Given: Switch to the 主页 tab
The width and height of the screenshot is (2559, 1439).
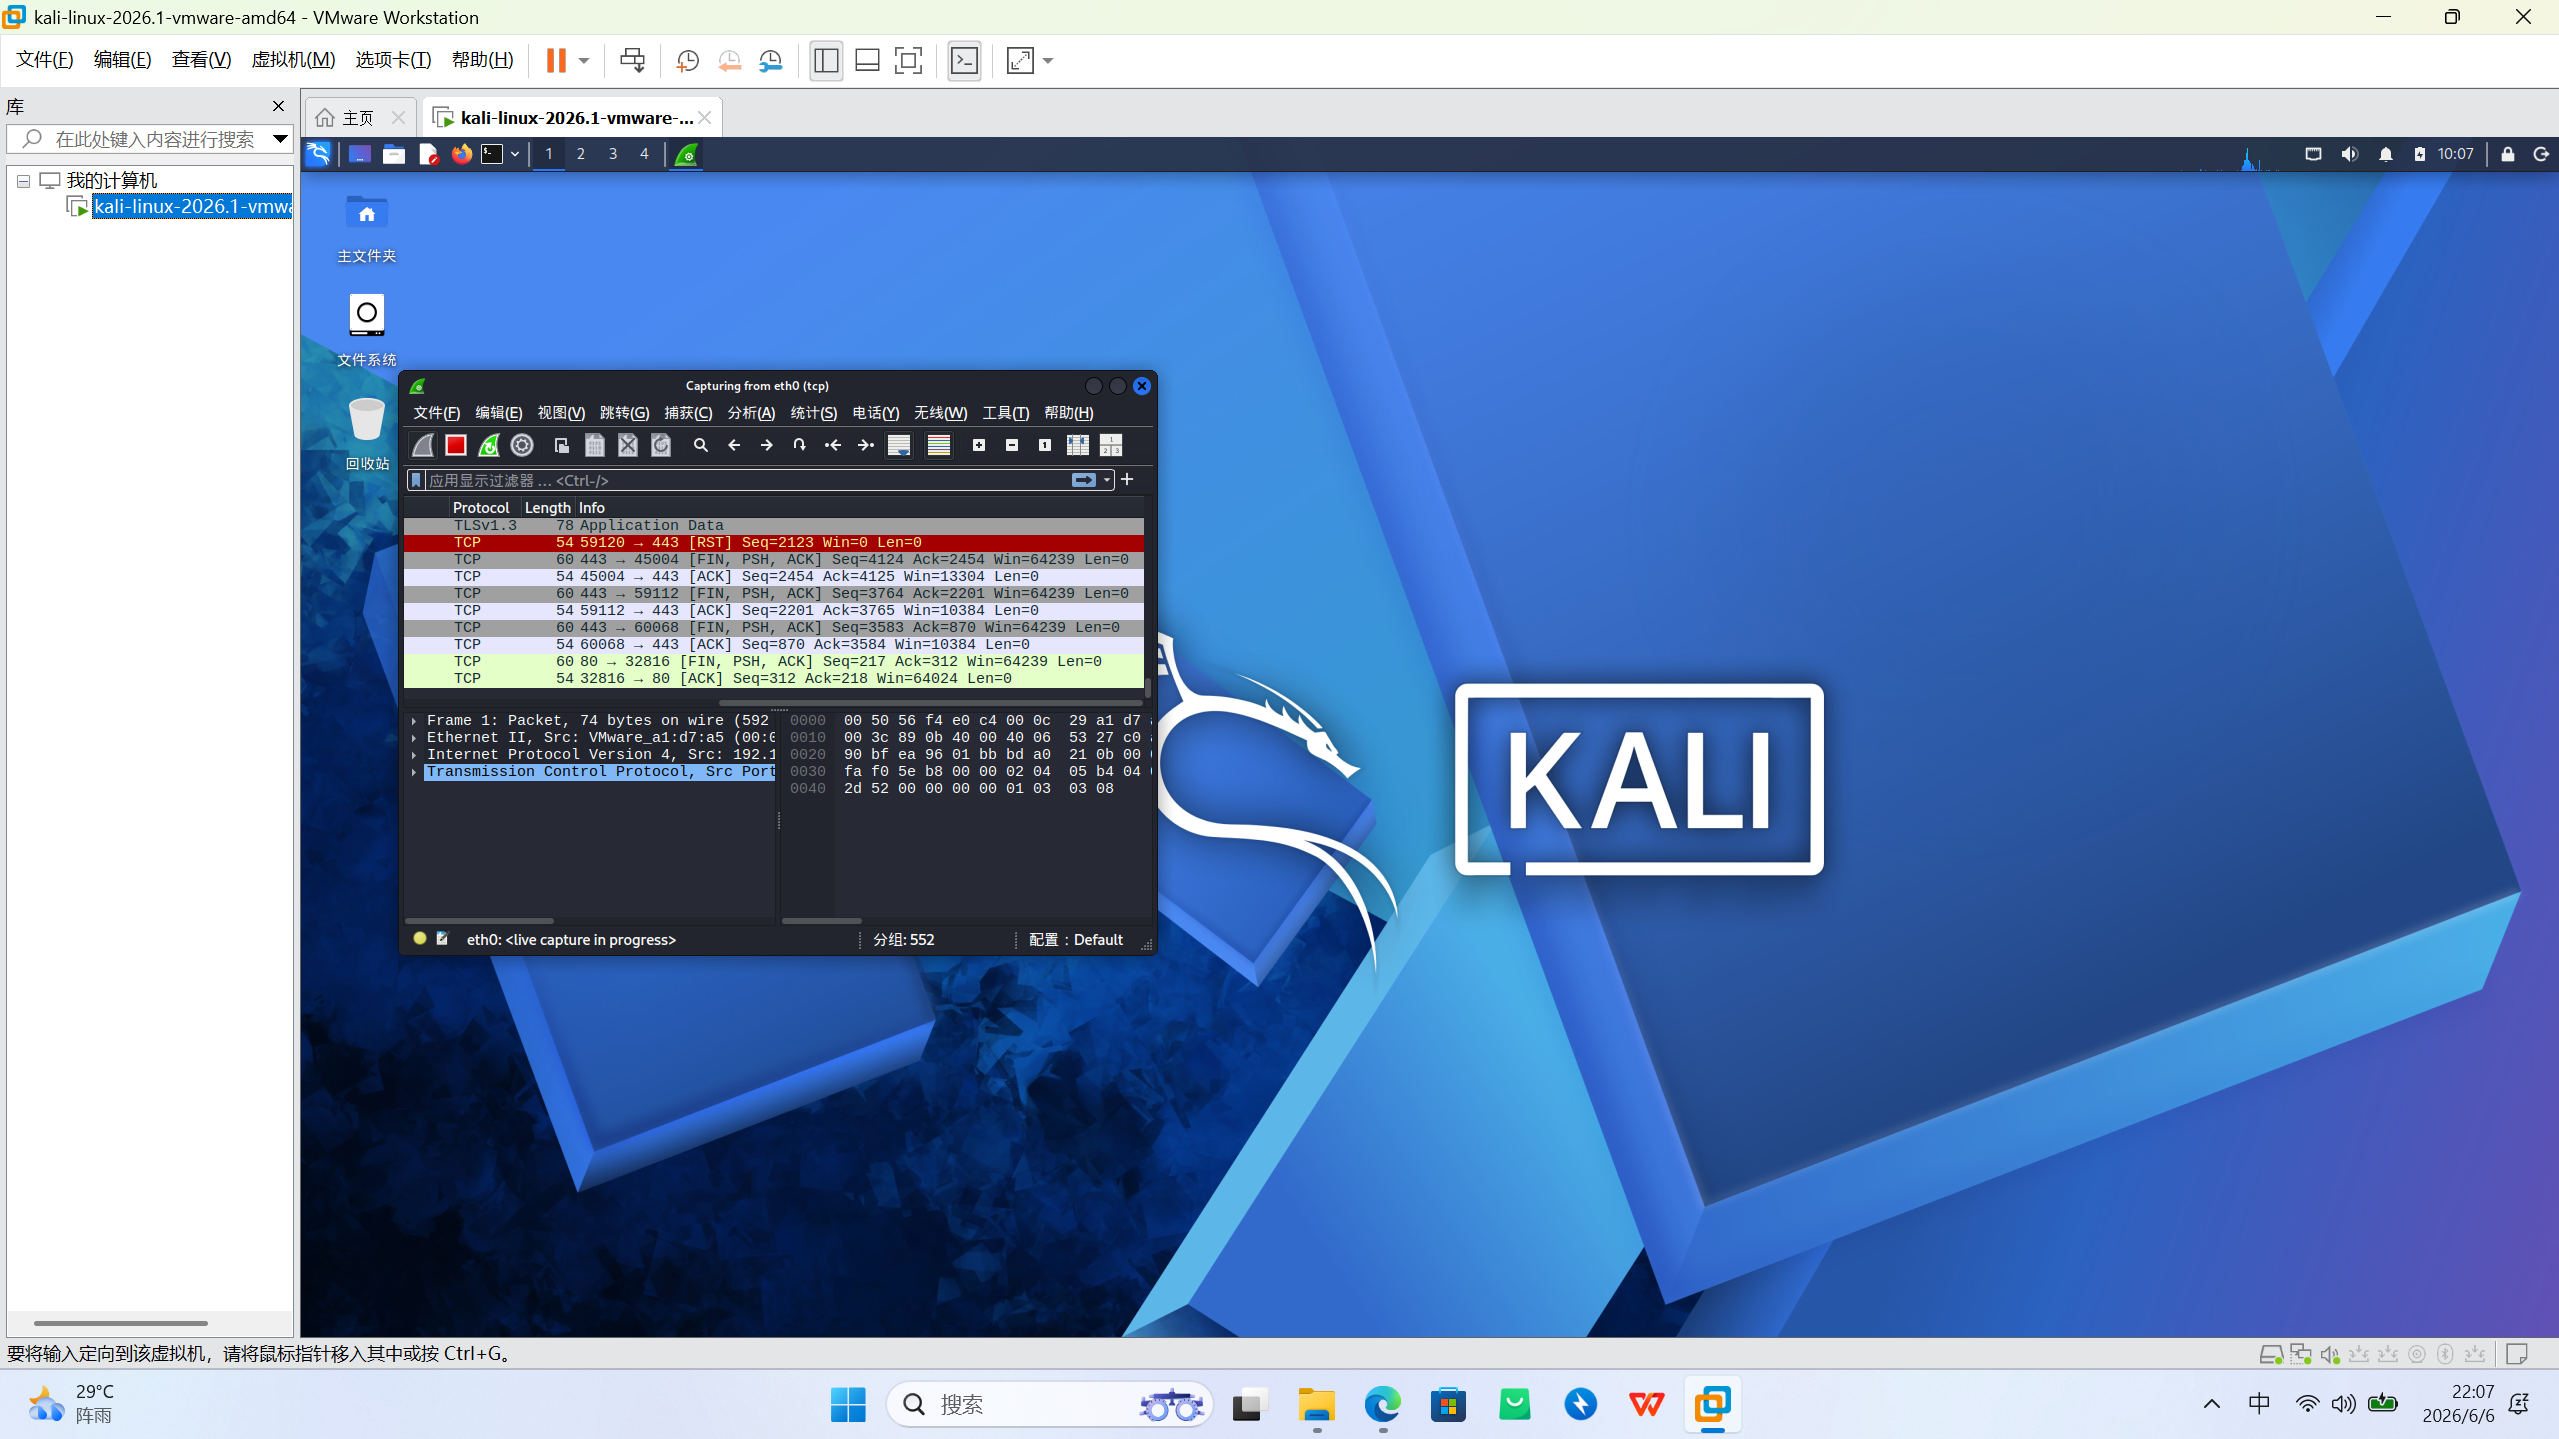Looking at the screenshot, I should [358, 118].
